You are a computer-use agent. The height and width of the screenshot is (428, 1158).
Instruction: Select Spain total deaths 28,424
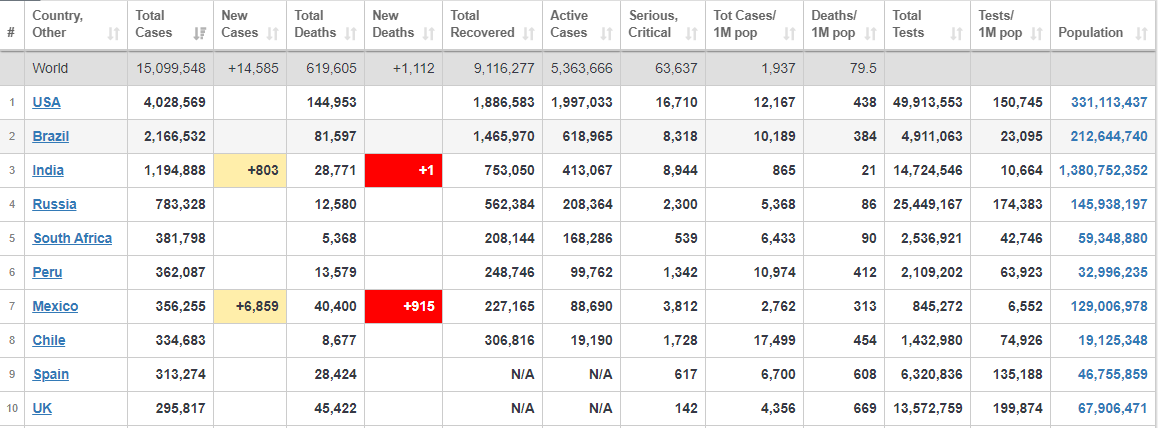click(335, 374)
